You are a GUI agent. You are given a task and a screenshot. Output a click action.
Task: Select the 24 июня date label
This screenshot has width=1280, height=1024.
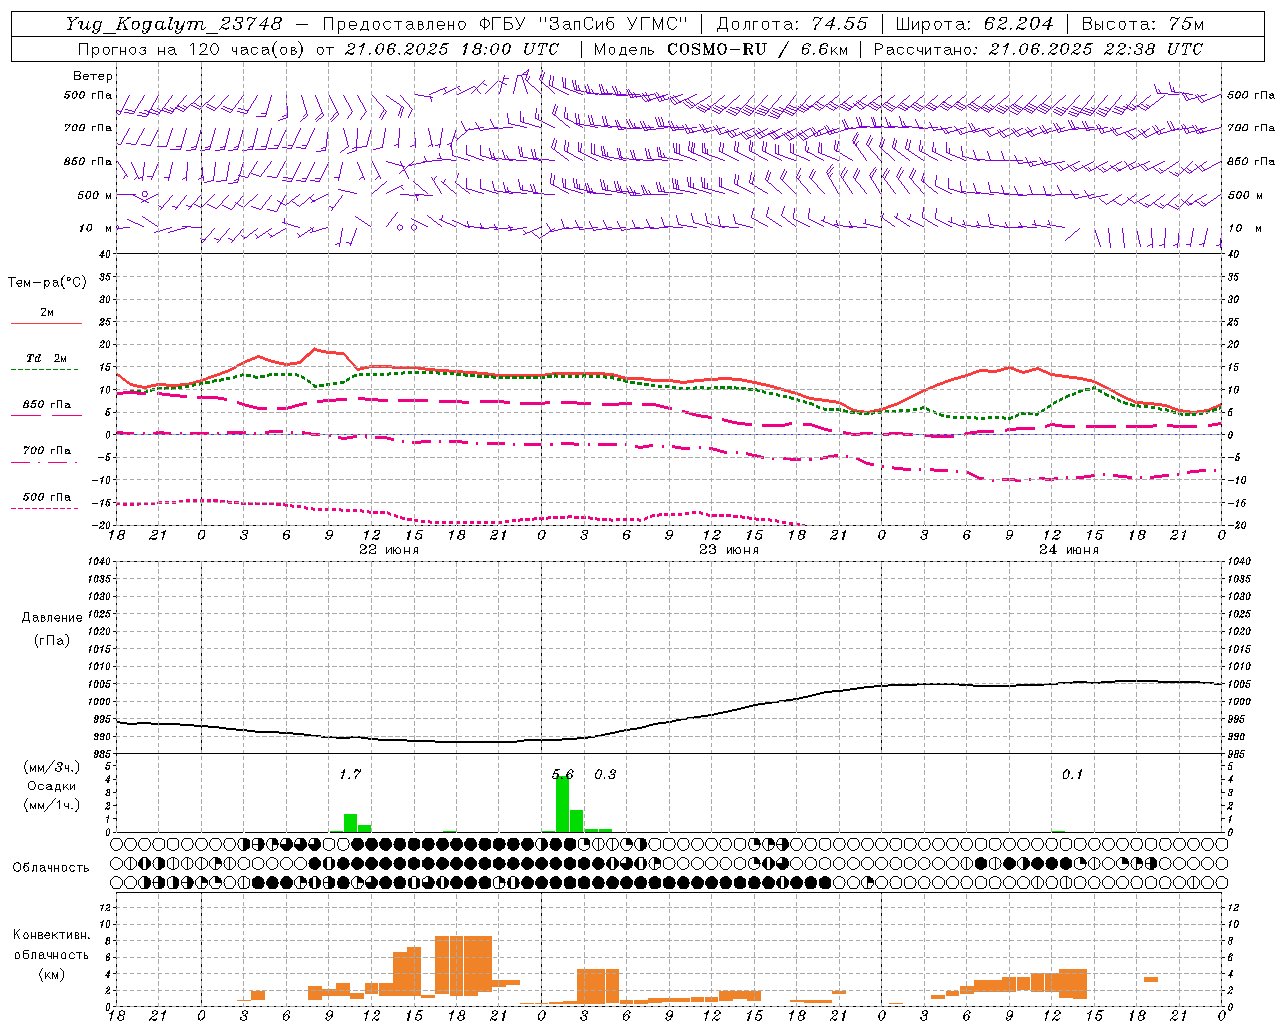point(1069,550)
